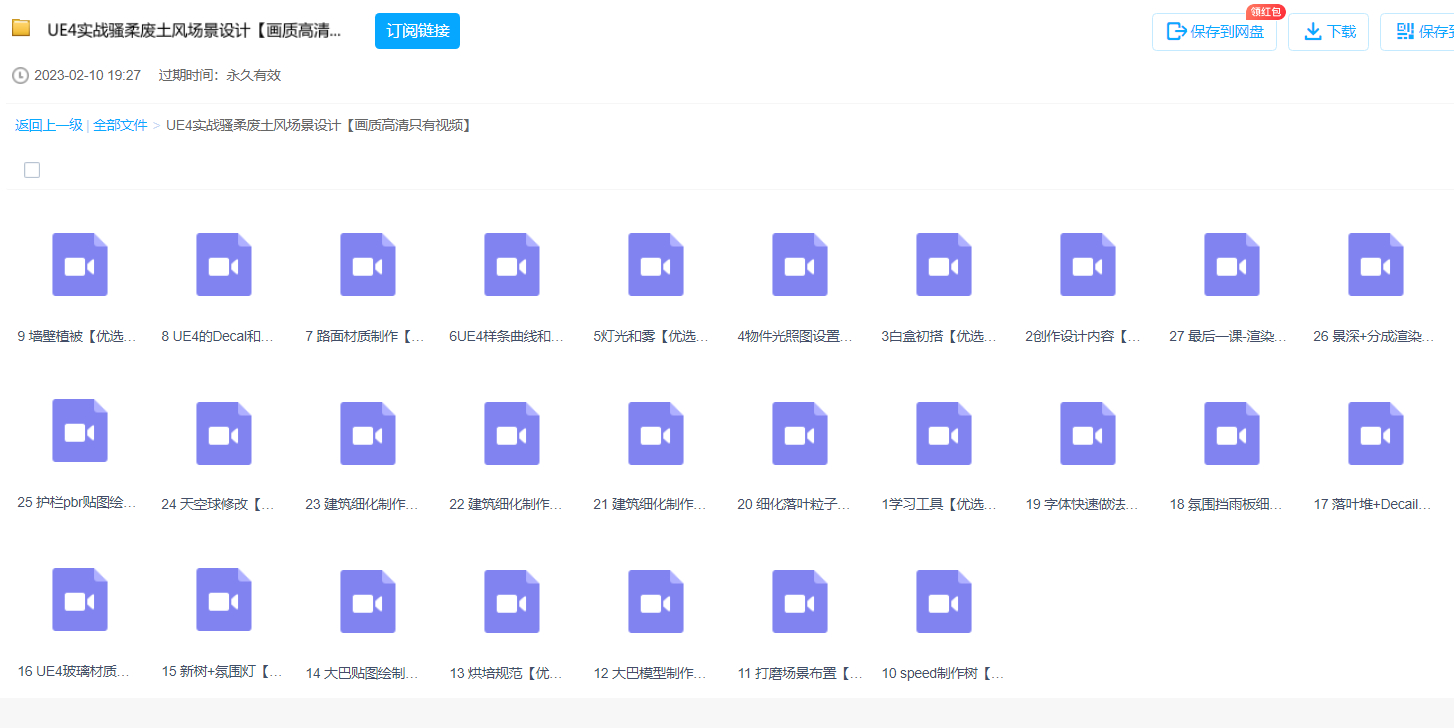Click the 订阅链接 button
This screenshot has height=728, width=1454.
(417, 31)
